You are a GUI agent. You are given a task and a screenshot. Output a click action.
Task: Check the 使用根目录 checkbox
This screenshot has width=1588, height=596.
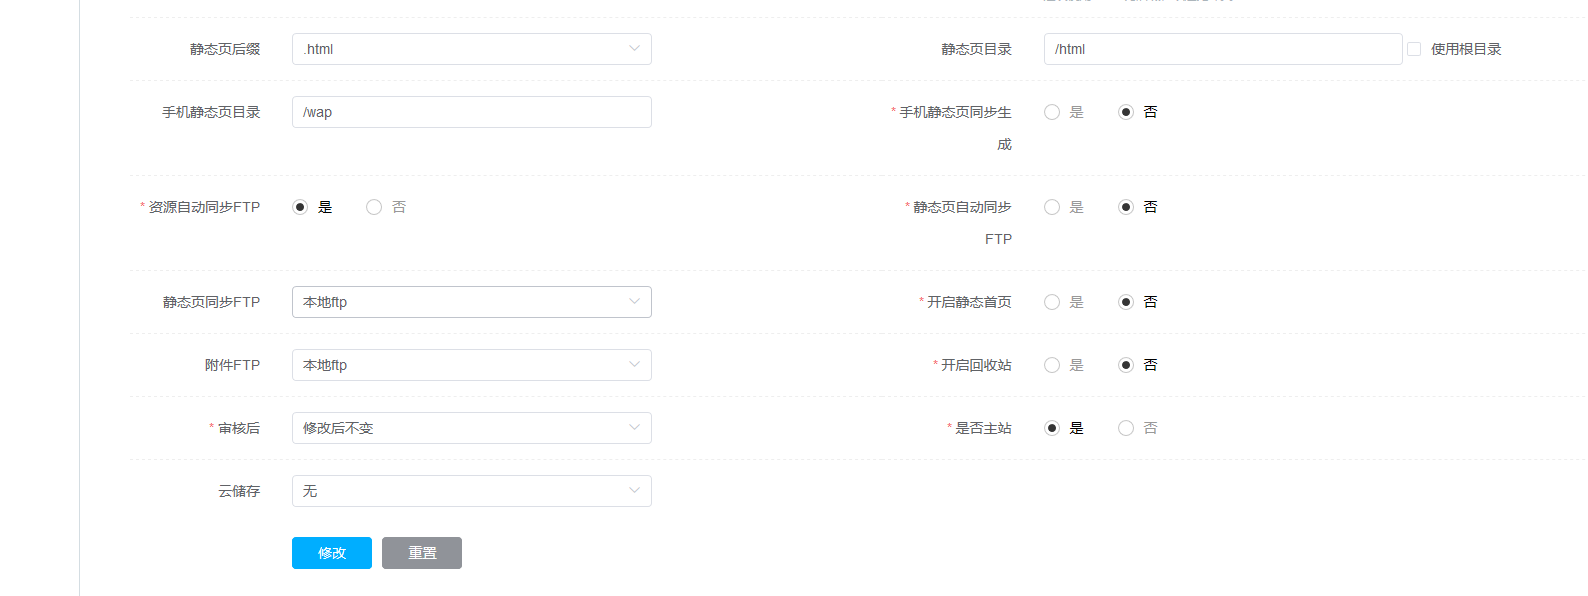tap(1414, 49)
